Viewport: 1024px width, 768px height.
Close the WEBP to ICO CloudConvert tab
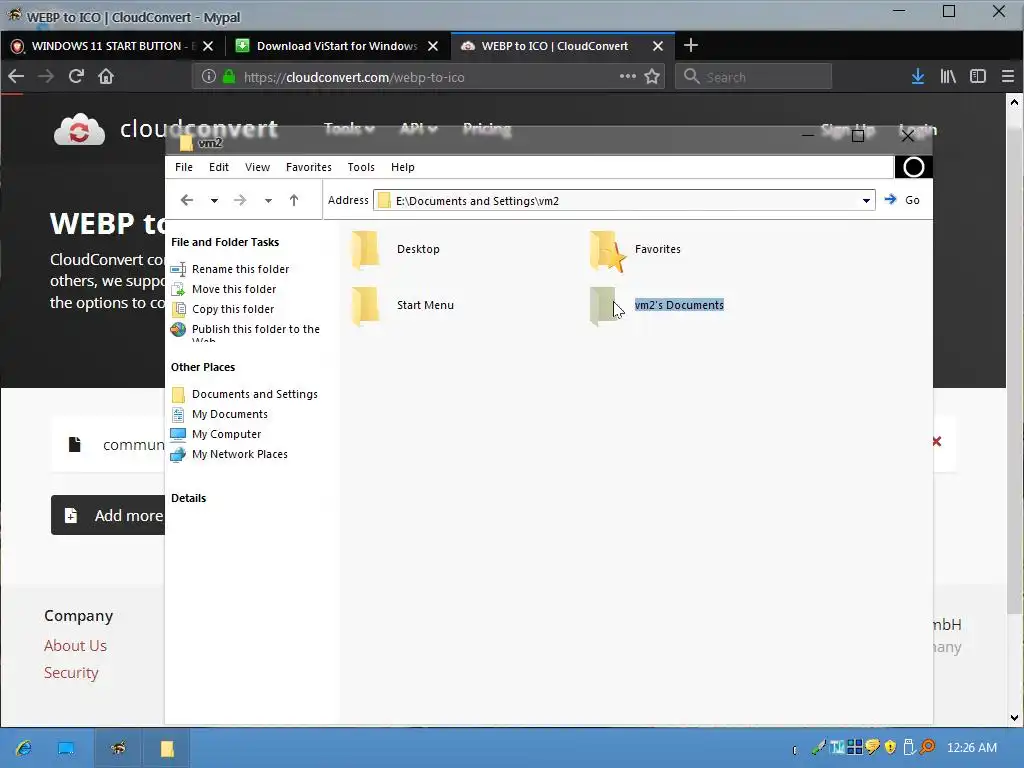(658, 46)
